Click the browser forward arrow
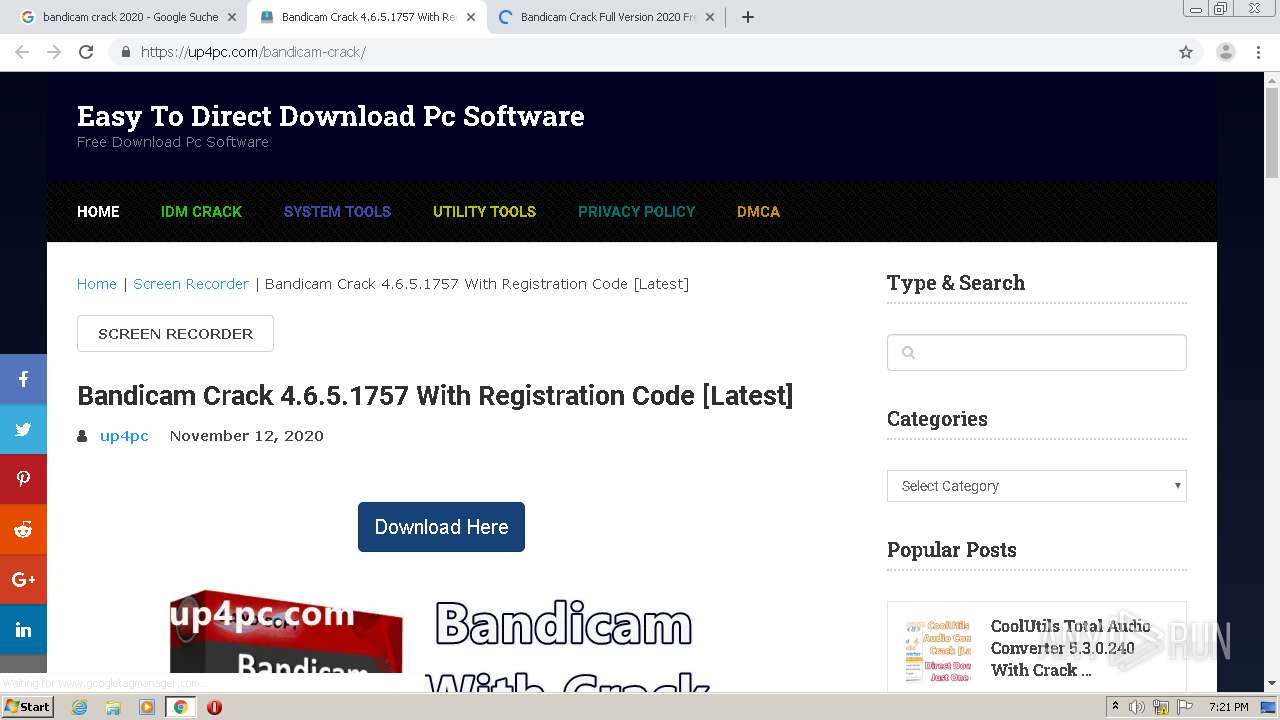The image size is (1280, 720). 54,52
